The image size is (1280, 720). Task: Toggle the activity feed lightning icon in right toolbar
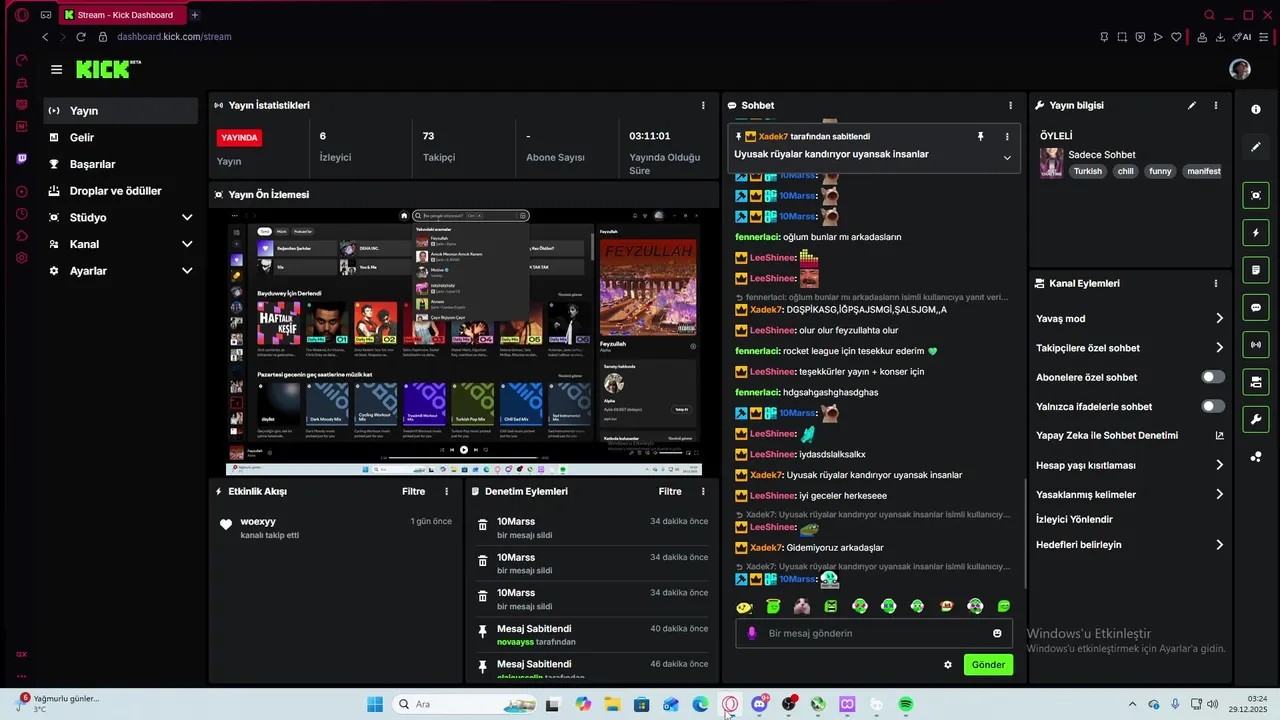1256,233
